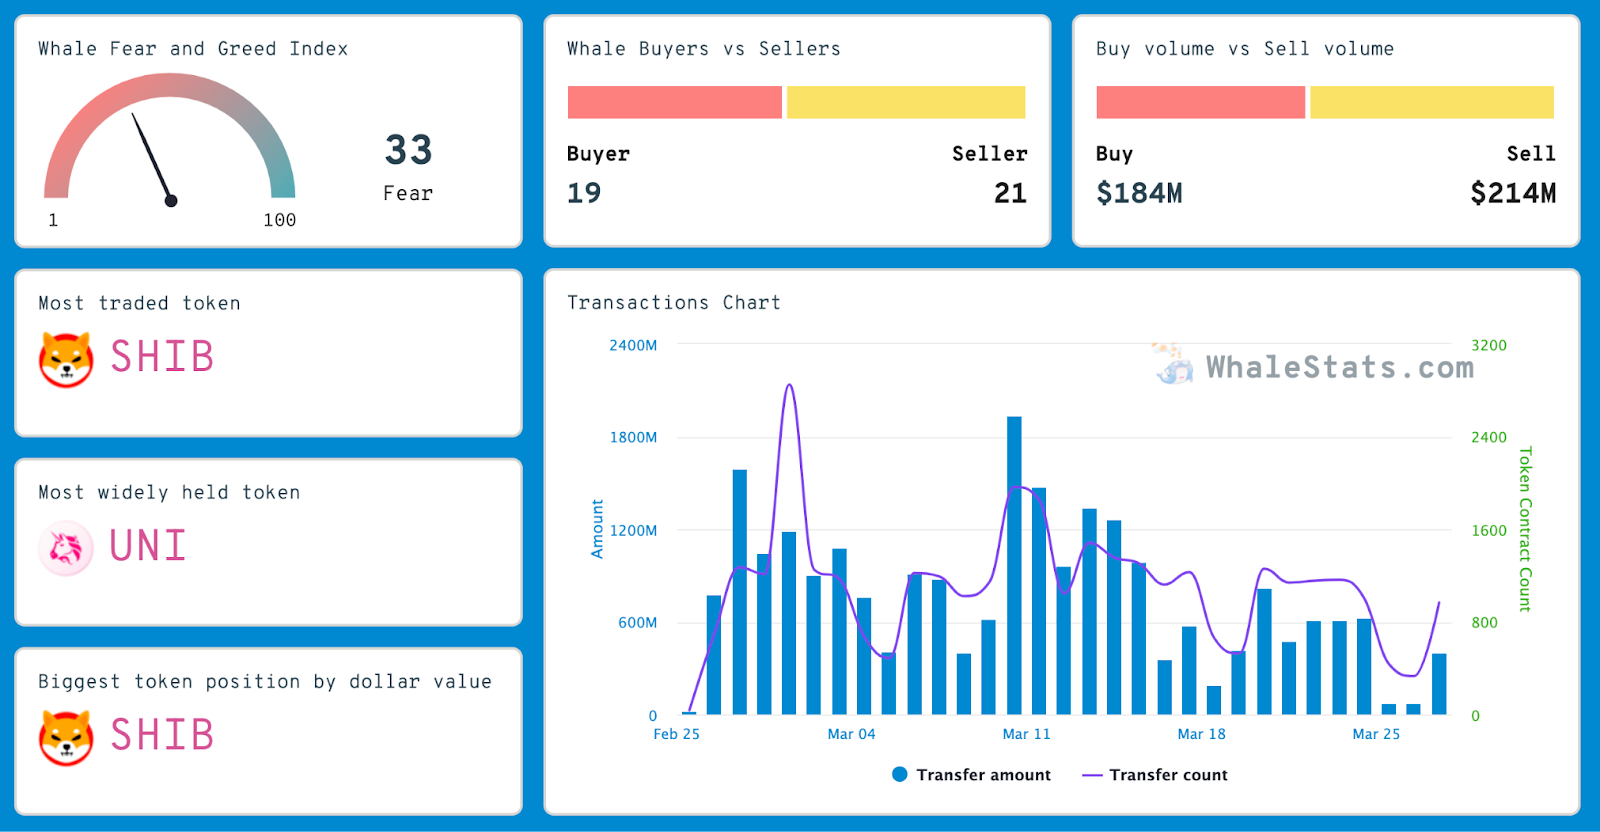This screenshot has width=1600, height=832.
Task: Click the Mar 25 x-axis date label
Action: pyautogui.click(x=1376, y=734)
